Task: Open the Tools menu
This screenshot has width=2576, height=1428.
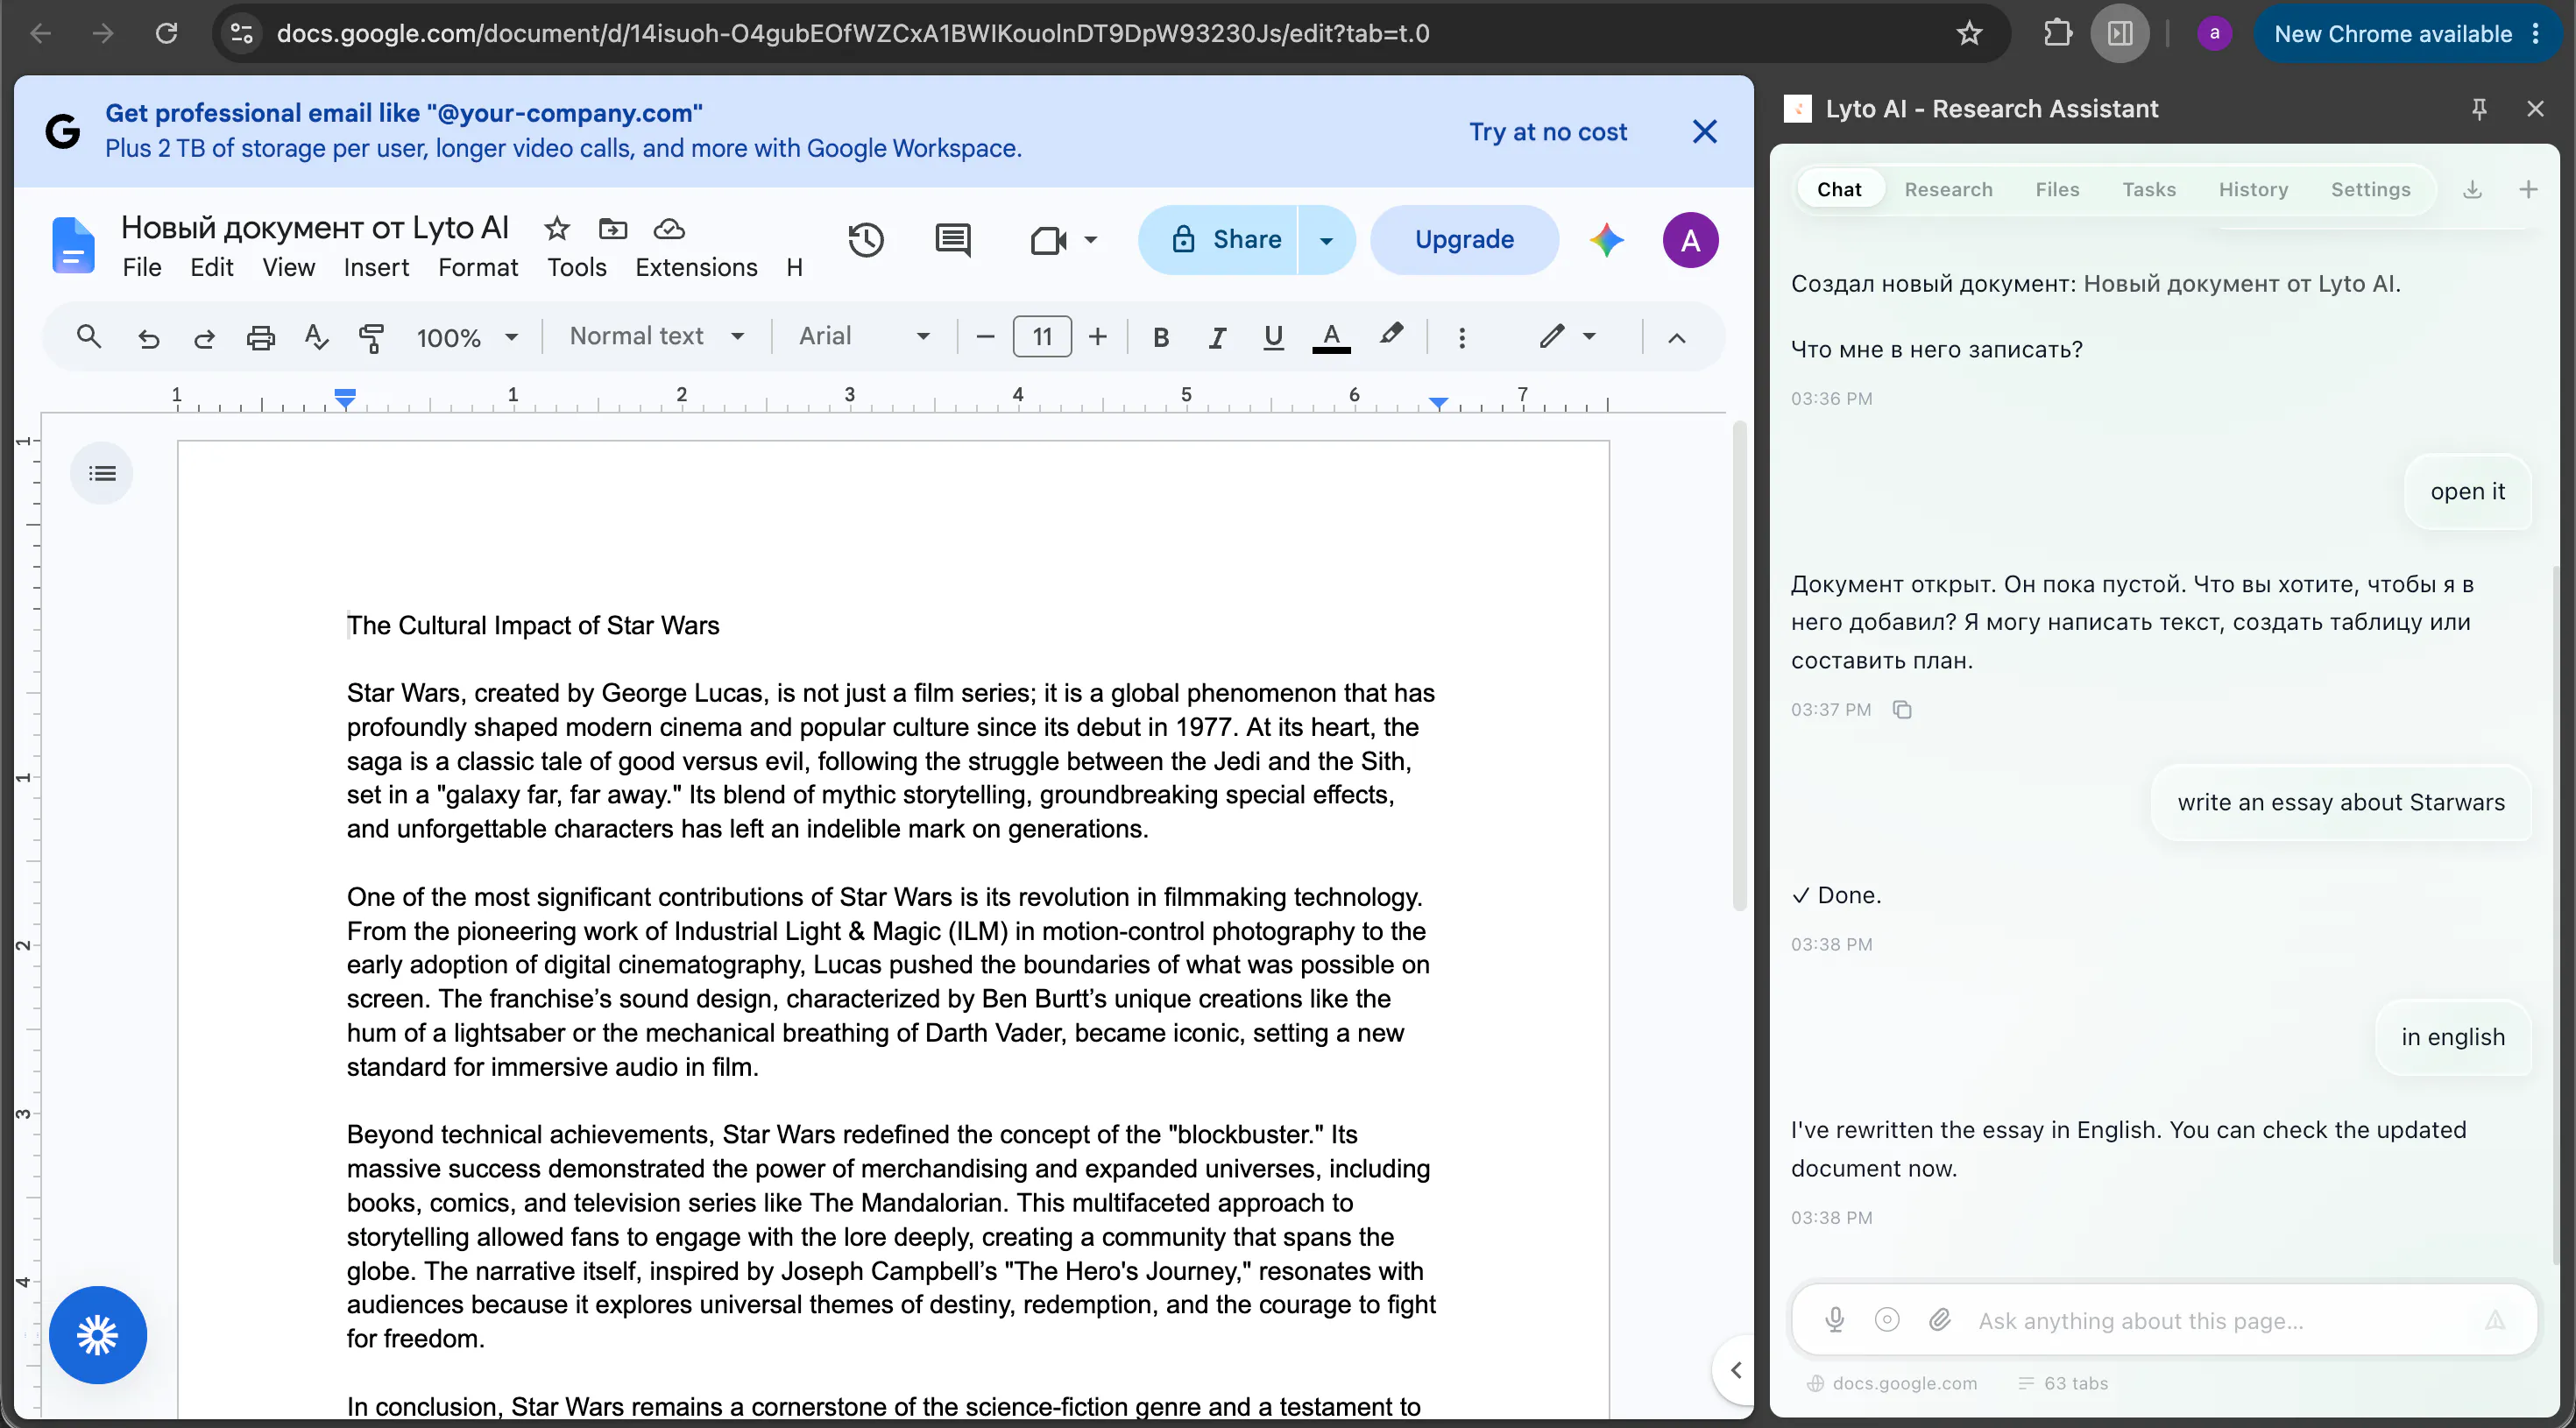Action: coord(577,268)
